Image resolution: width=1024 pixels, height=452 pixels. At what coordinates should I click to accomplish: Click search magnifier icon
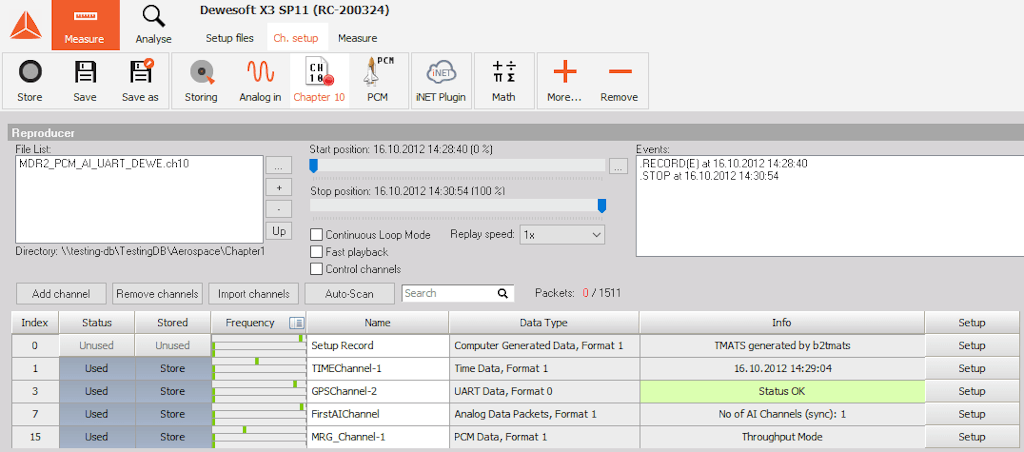tap(503, 293)
